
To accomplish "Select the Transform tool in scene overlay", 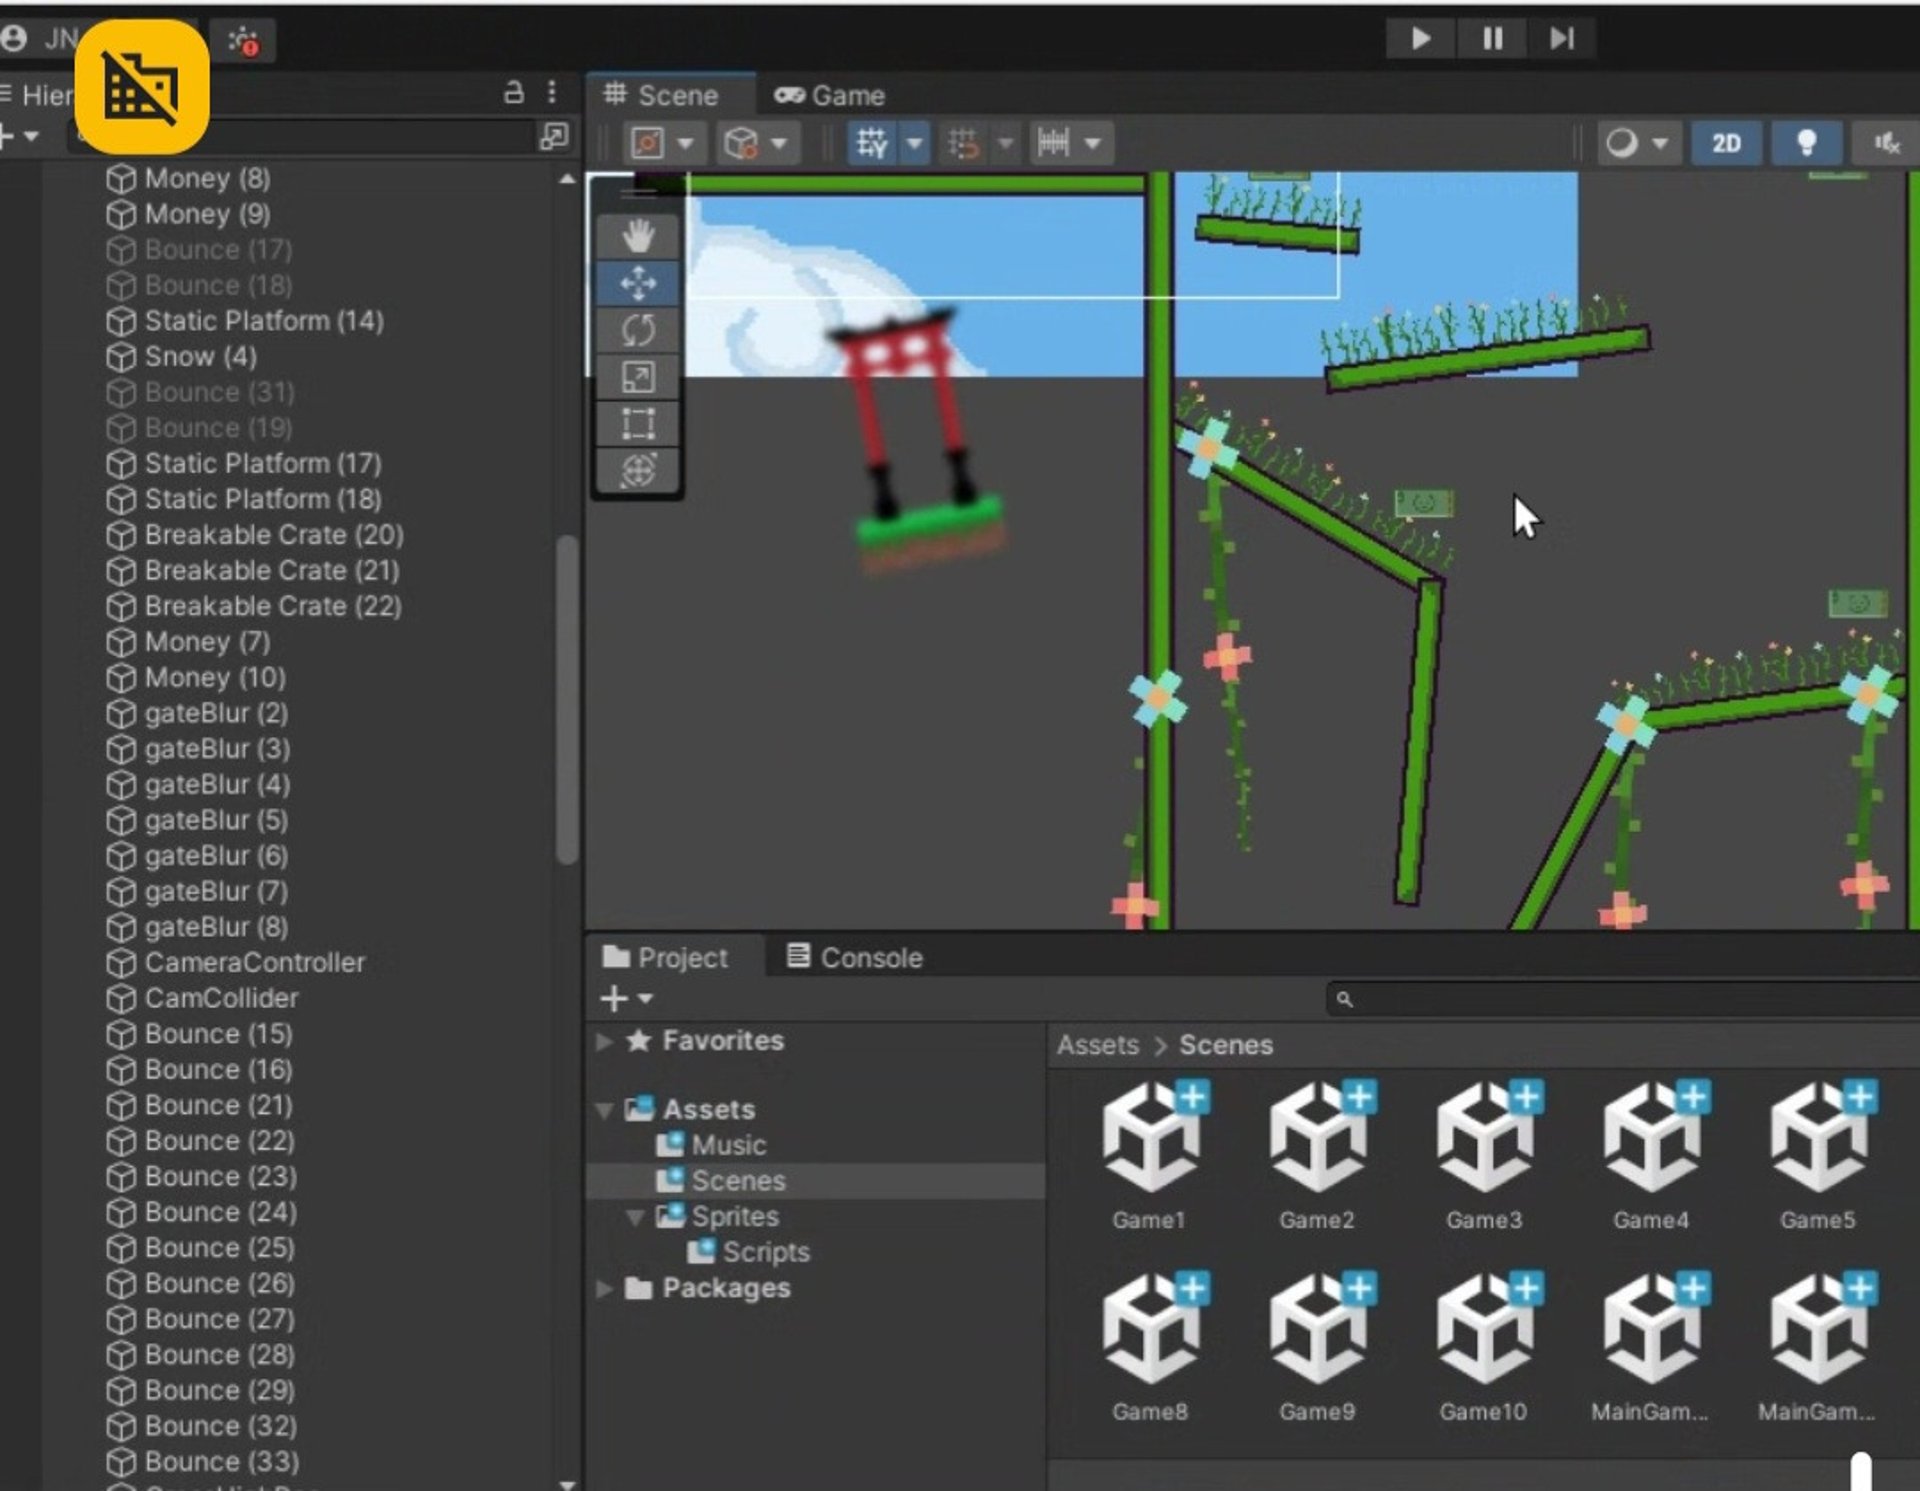I will pos(638,470).
